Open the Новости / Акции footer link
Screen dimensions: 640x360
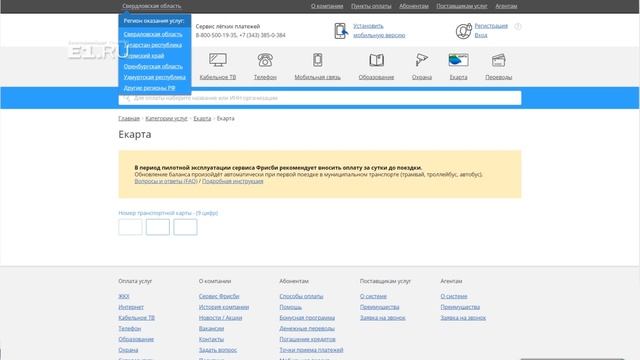tap(220, 318)
